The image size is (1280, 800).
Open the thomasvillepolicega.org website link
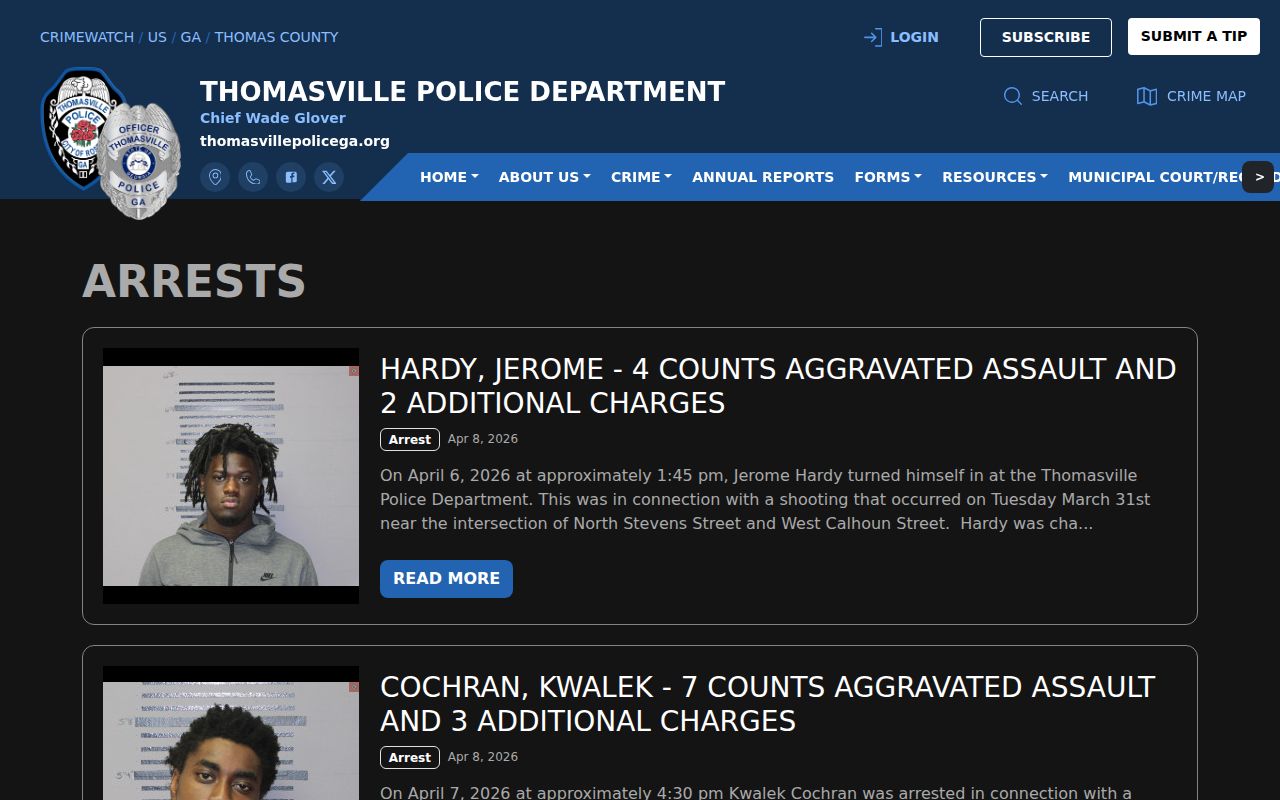[295, 141]
